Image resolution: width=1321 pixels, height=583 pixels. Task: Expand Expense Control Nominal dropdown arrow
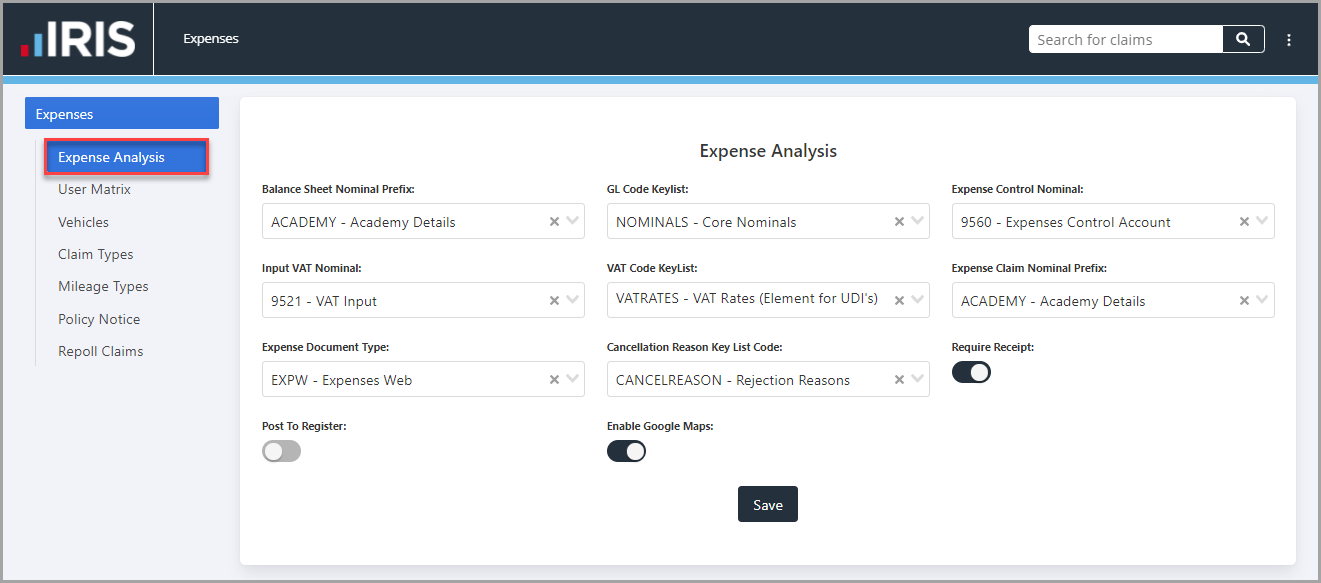coord(1263,222)
